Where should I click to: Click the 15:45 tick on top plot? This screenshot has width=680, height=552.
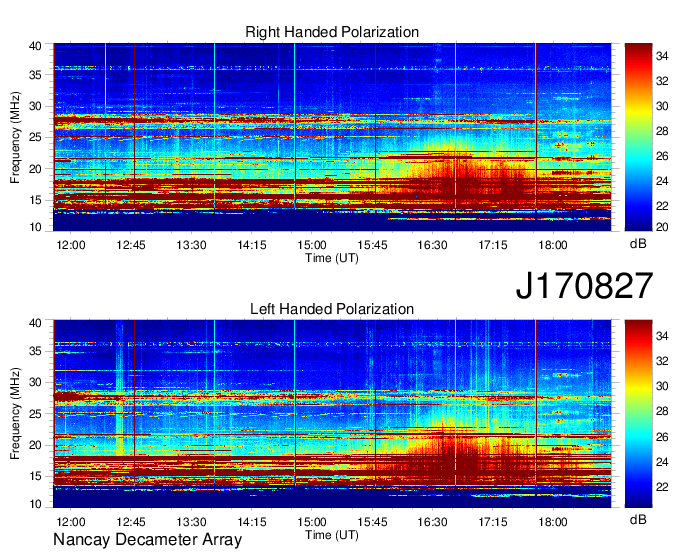372,245
